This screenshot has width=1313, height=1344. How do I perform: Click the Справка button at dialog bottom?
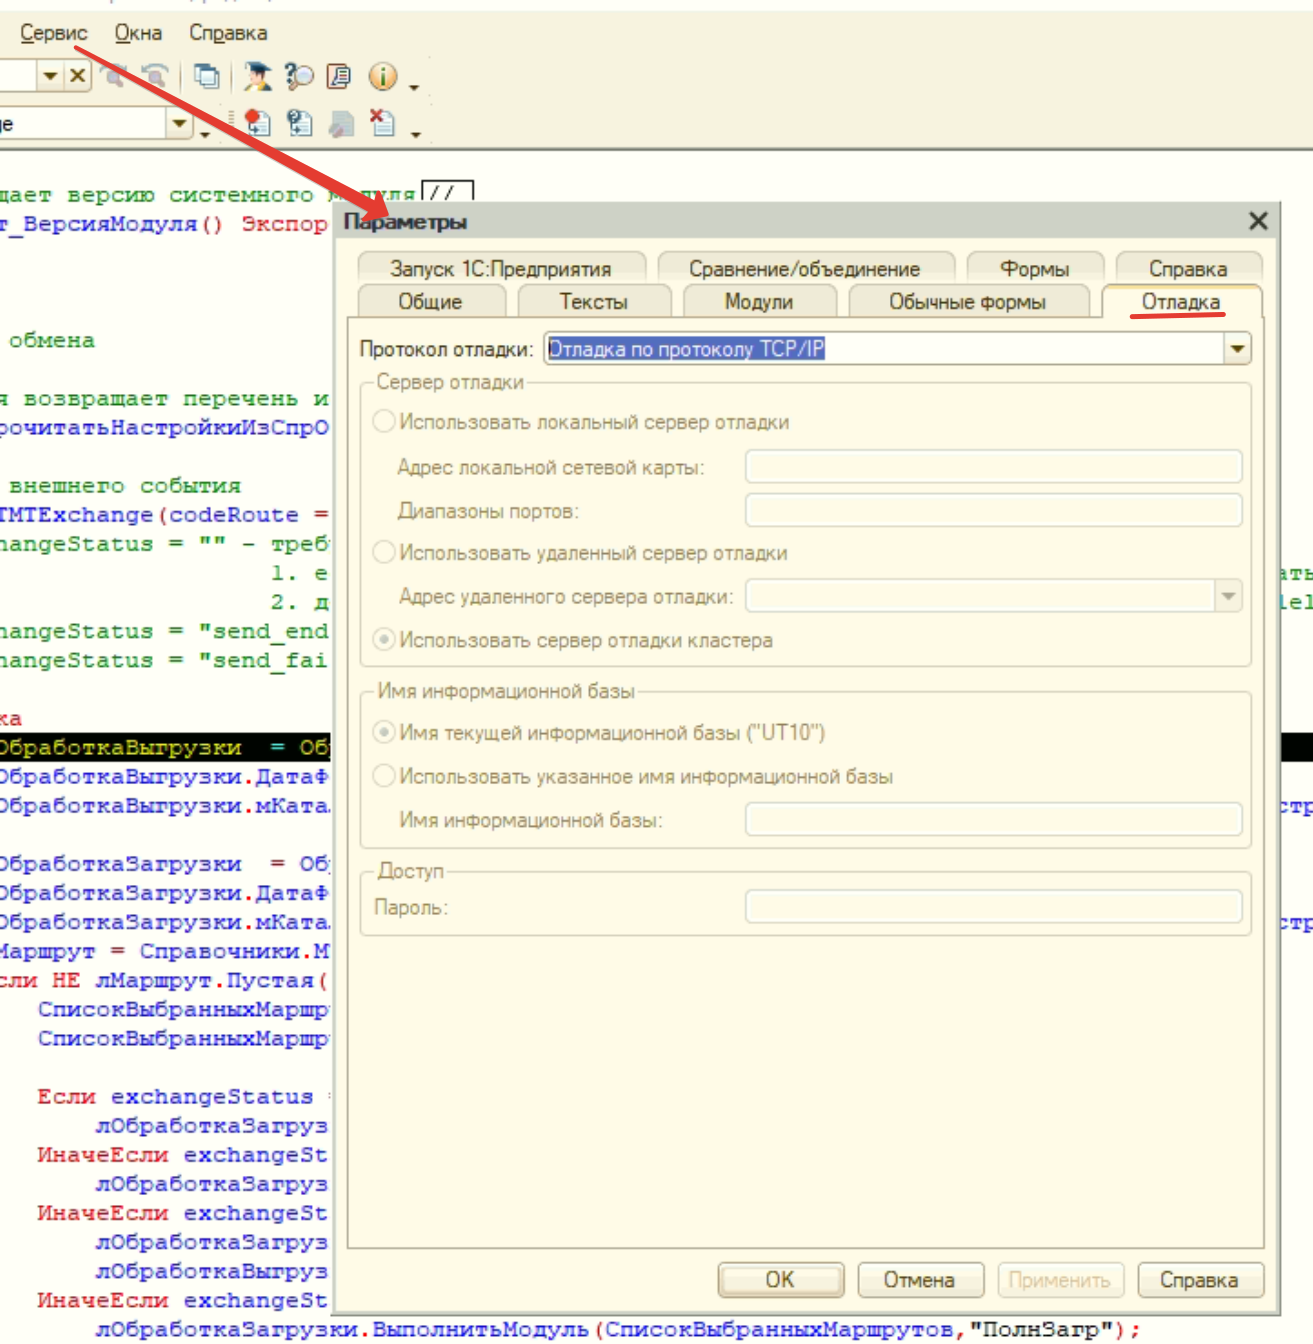click(x=1199, y=1280)
